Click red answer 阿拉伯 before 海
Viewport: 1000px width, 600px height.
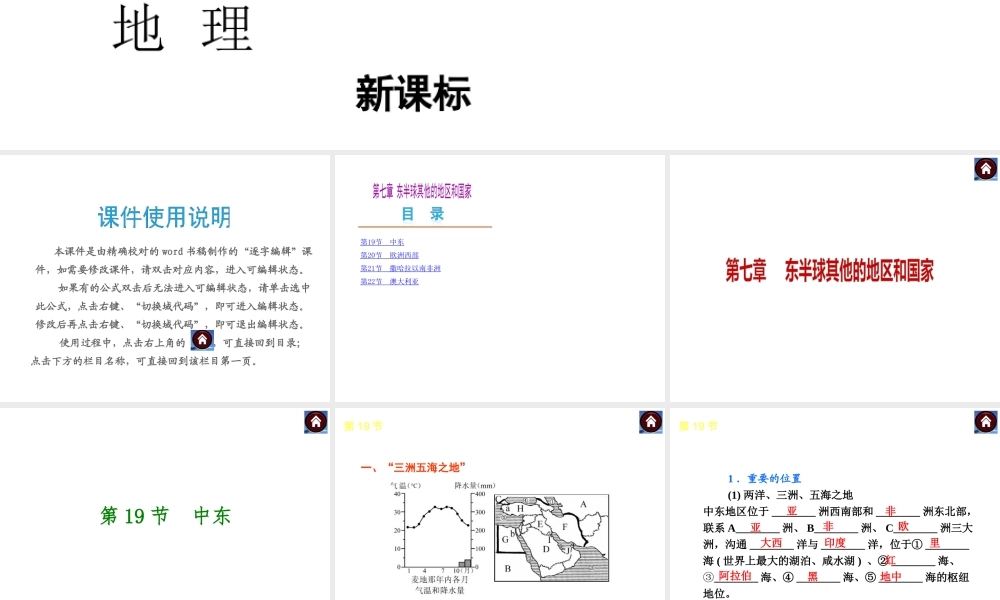pyautogui.click(x=735, y=576)
